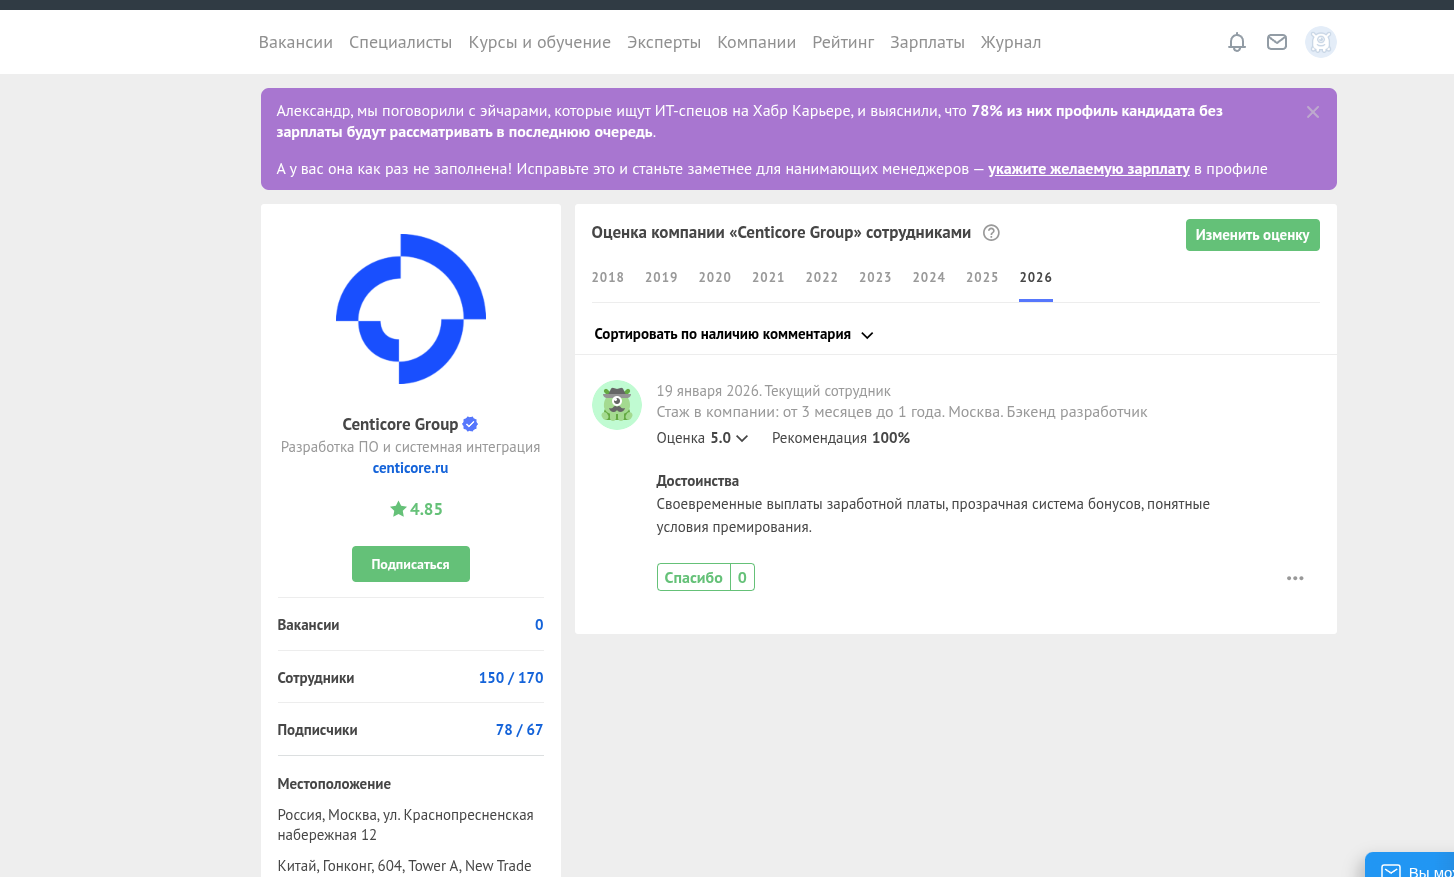Click the help question mark icon
This screenshot has height=877, width=1454.
pos(991,233)
